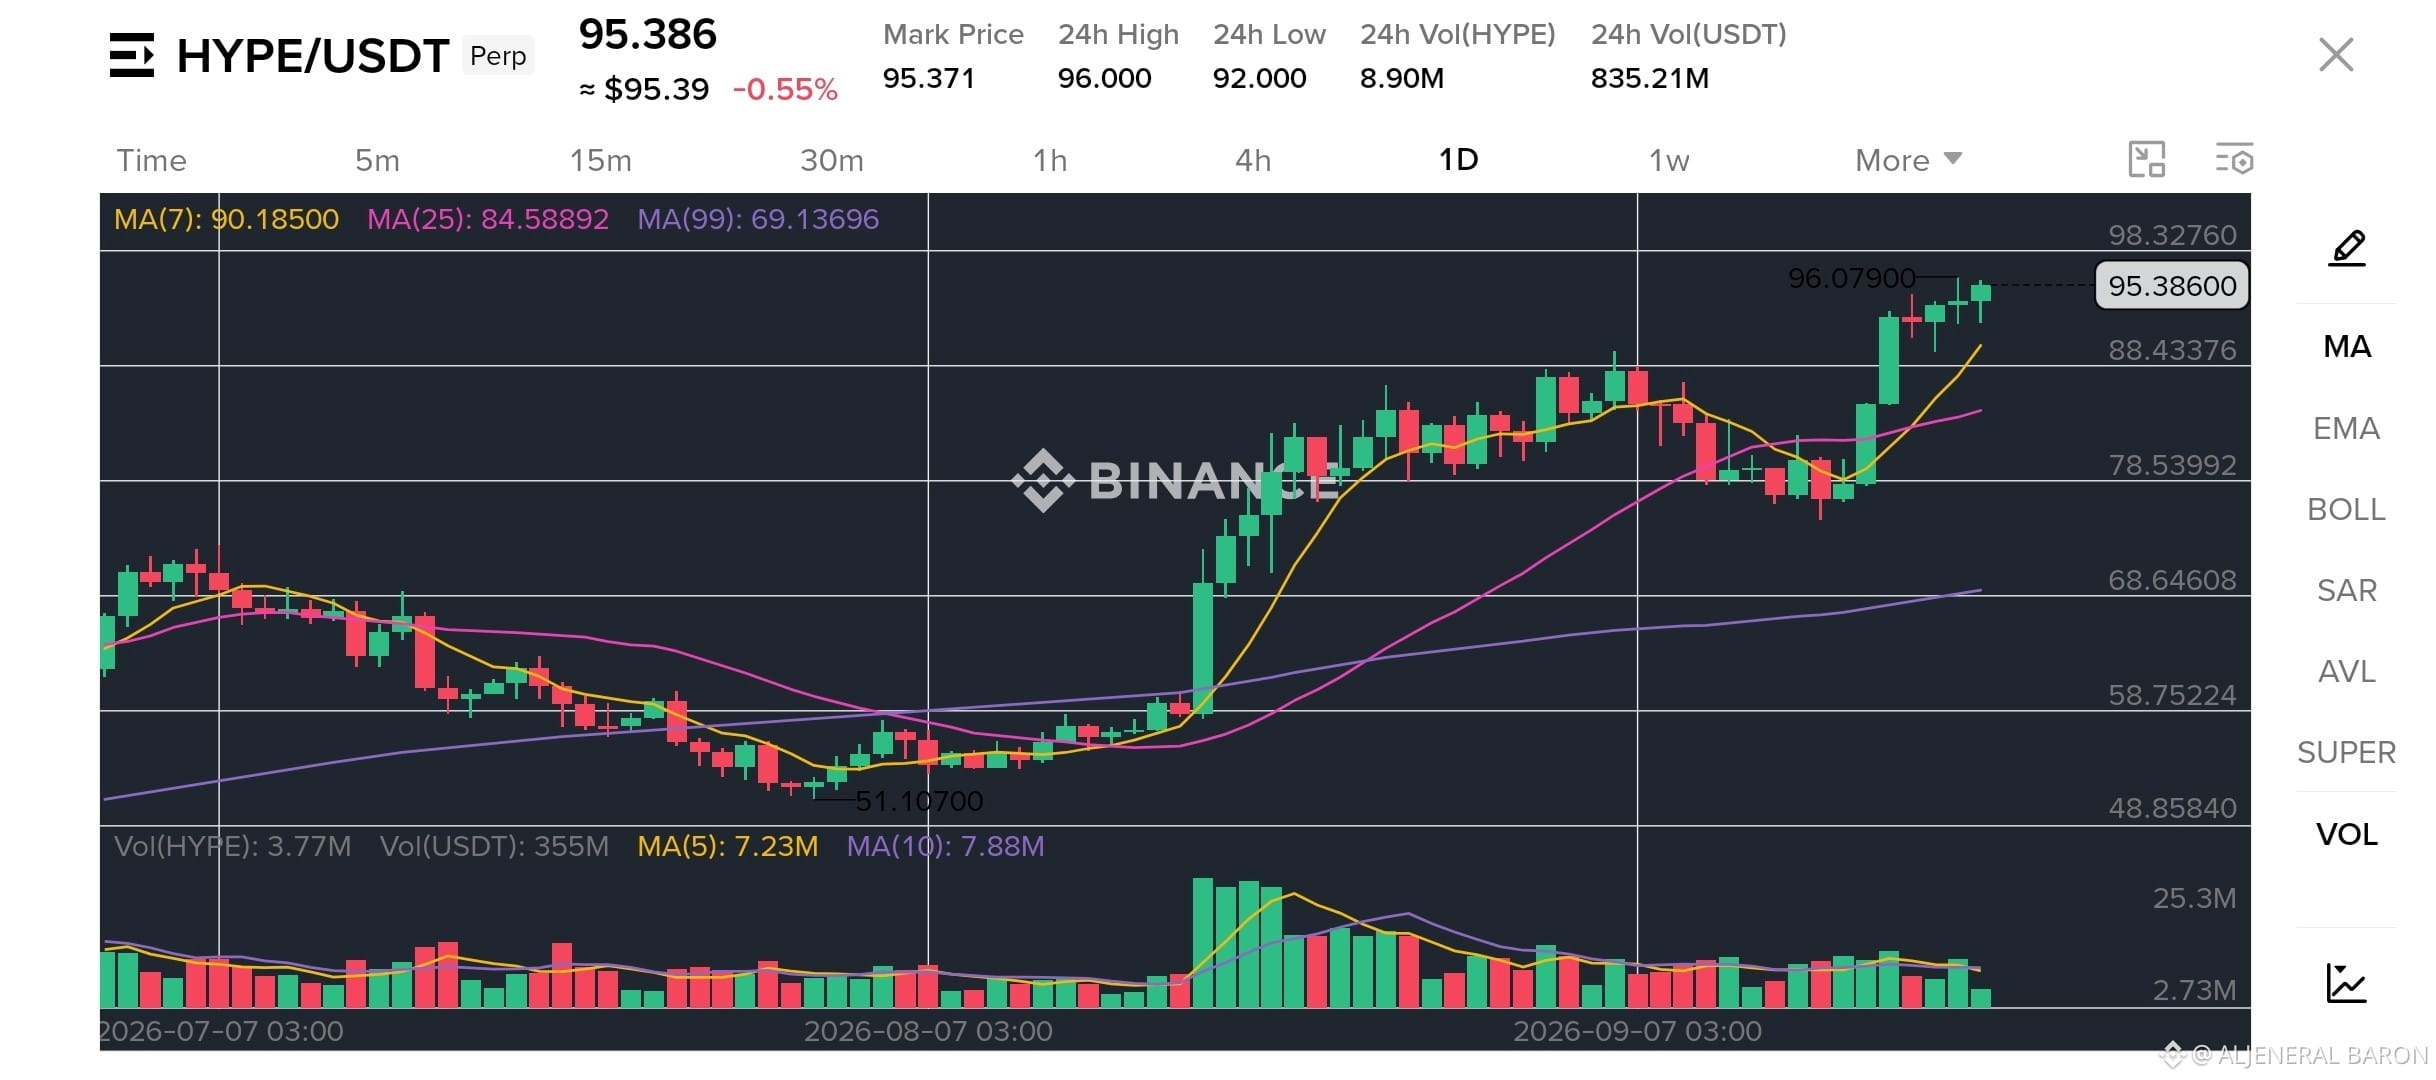Open the chart settings icon
Image resolution: width=2436 pixels, height=1080 pixels.
click(x=2234, y=160)
